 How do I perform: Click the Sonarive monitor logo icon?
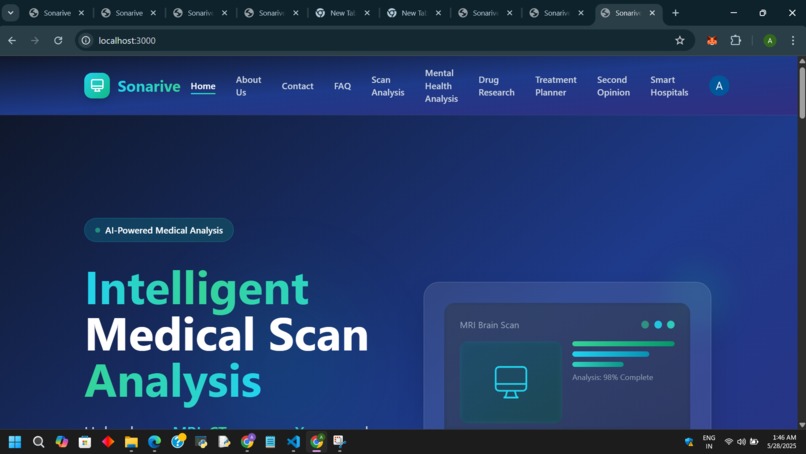[97, 85]
